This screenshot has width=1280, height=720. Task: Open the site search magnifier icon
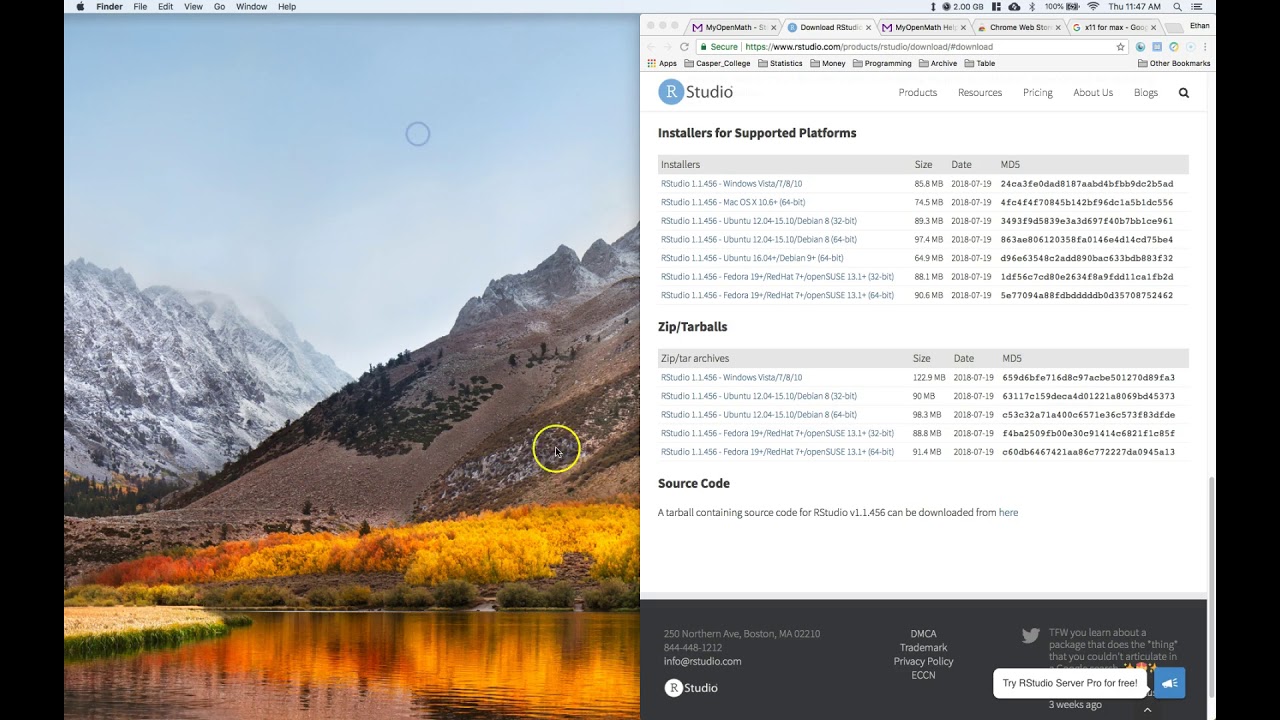(x=1184, y=93)
